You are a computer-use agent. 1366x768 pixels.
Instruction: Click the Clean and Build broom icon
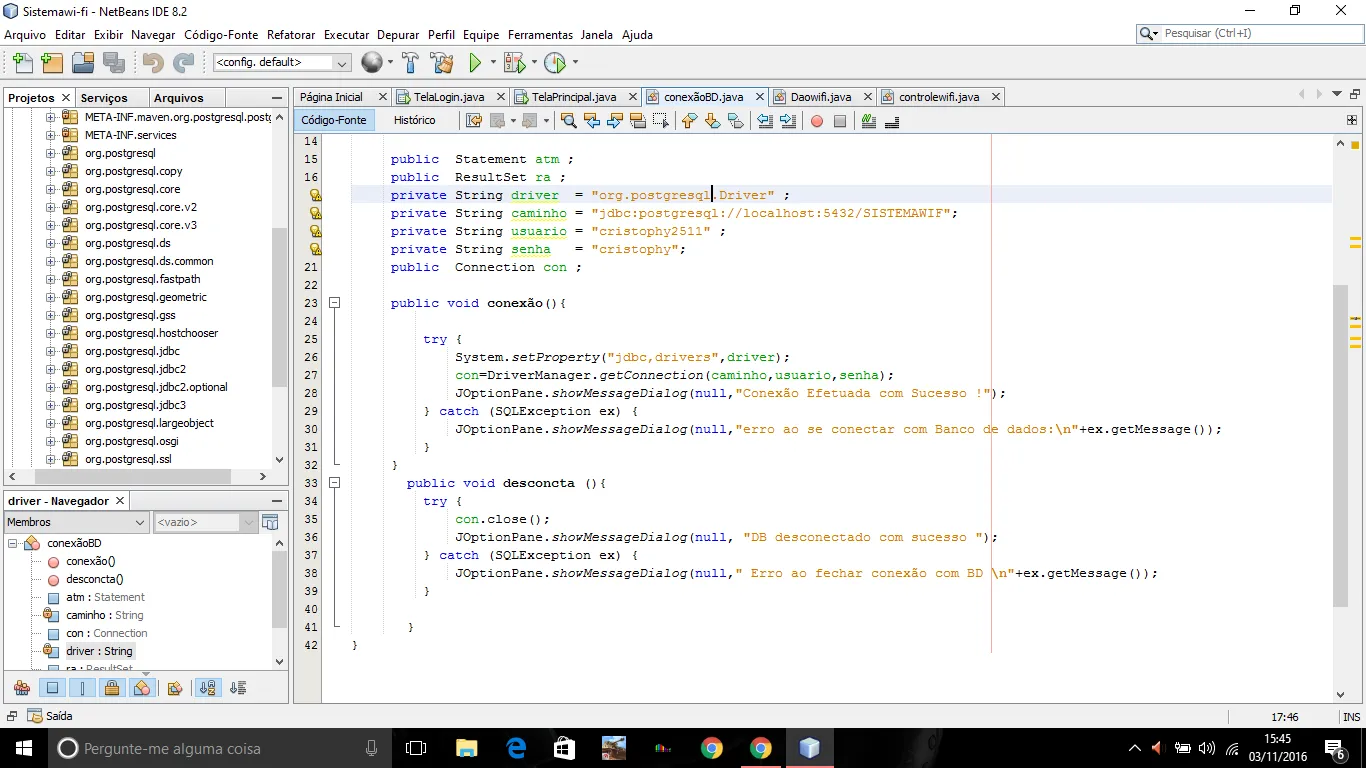pos(443,63)
